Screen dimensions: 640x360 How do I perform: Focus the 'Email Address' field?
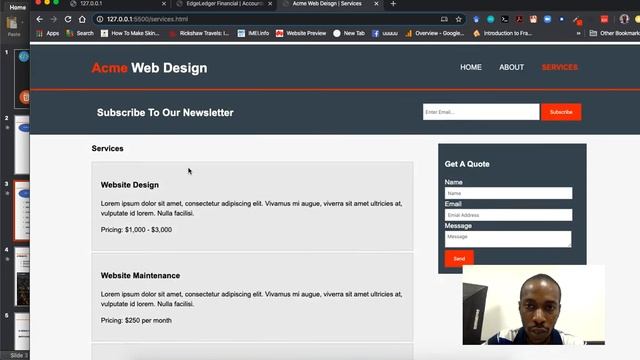pyautogui.click(x=508, y=215)
